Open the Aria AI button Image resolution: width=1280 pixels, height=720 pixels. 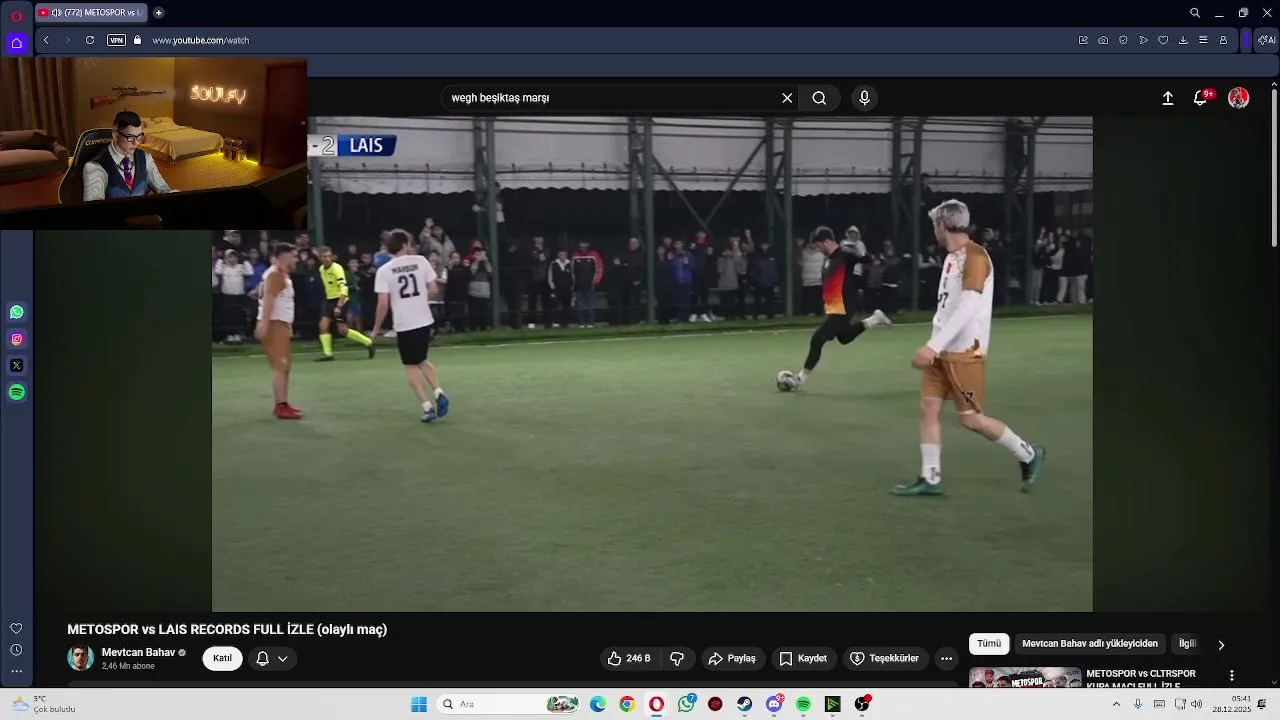[1266, 40]
